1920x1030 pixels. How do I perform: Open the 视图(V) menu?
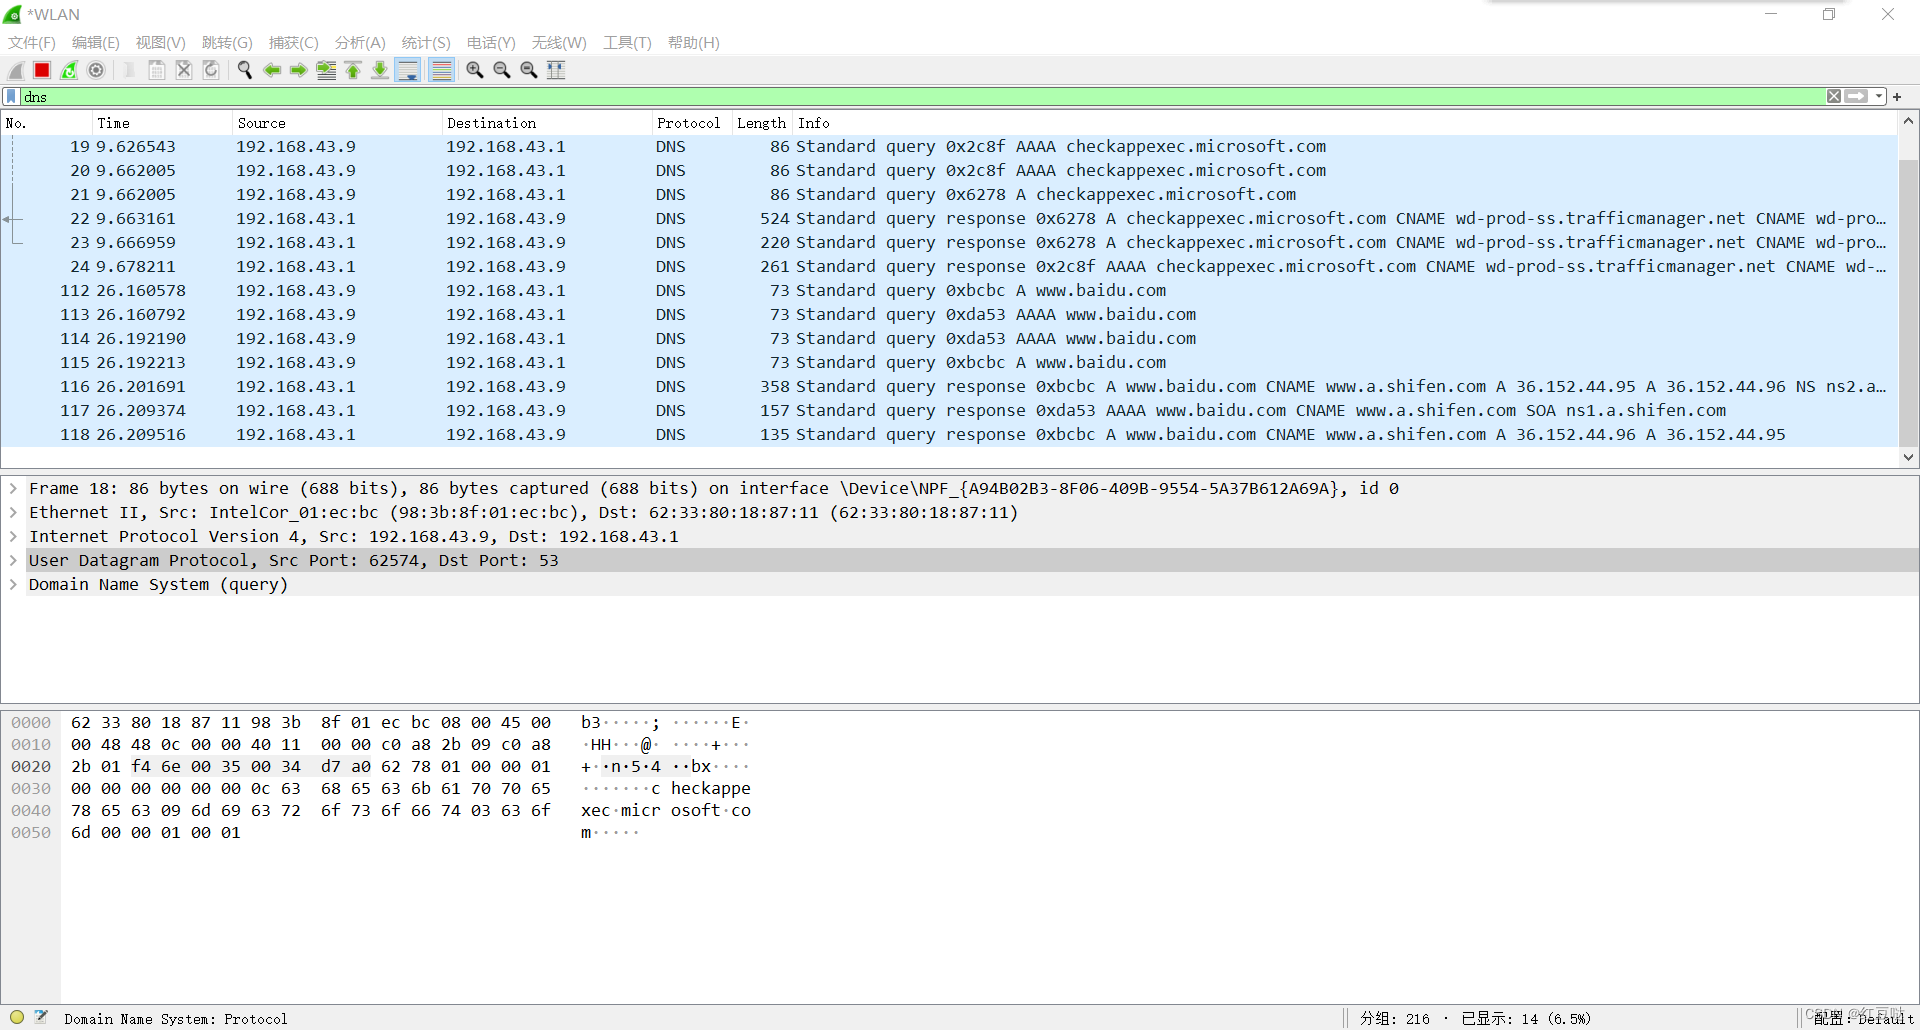pos(161,43)
